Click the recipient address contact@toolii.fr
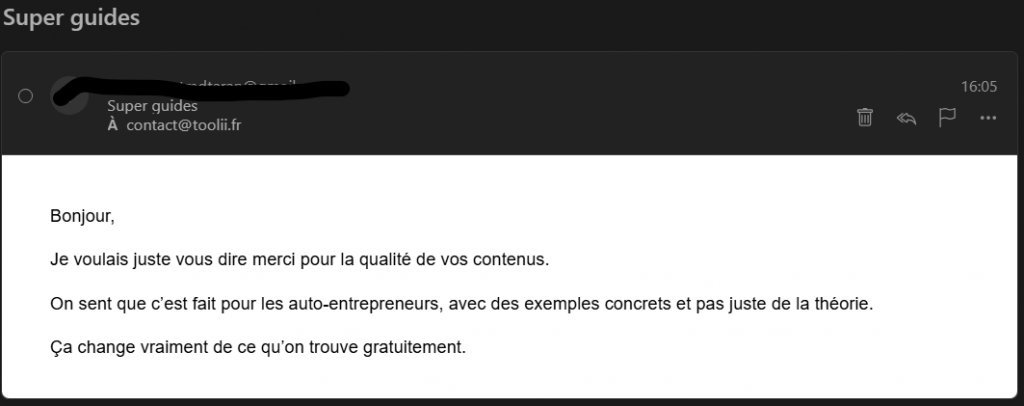This screenshot has height=406, width=1024. point(184,126)
